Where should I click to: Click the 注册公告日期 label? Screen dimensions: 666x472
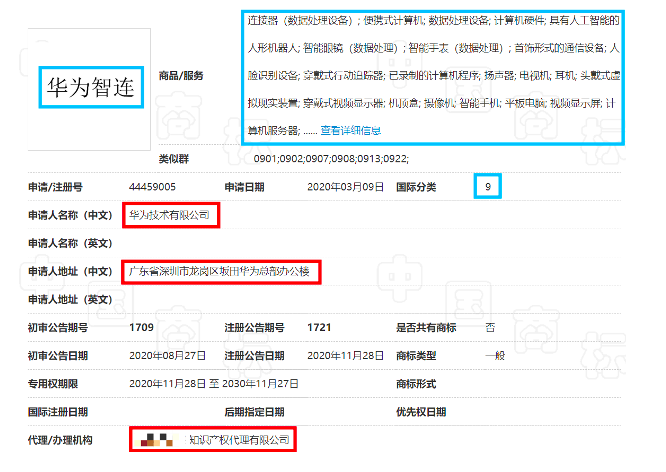(254, 356)
